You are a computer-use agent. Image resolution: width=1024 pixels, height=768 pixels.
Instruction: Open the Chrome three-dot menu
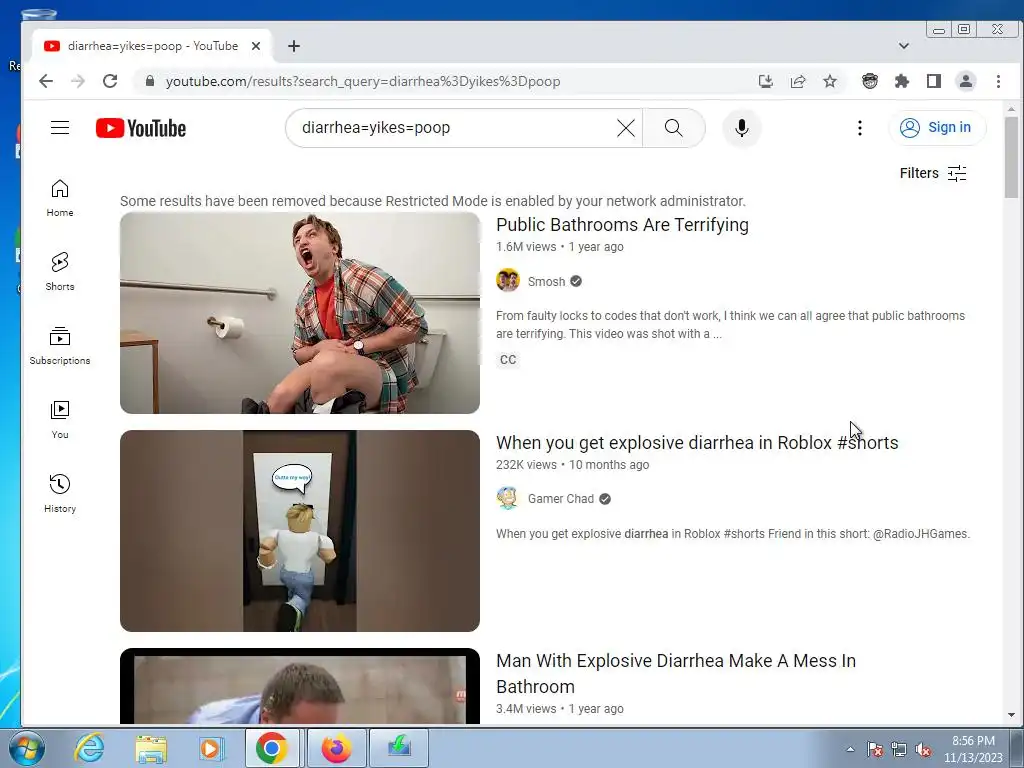point(998,81)
